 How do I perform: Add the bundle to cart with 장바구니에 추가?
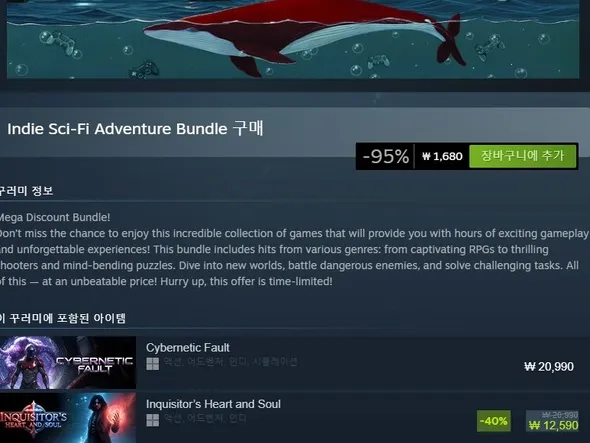tap(523, 156)
